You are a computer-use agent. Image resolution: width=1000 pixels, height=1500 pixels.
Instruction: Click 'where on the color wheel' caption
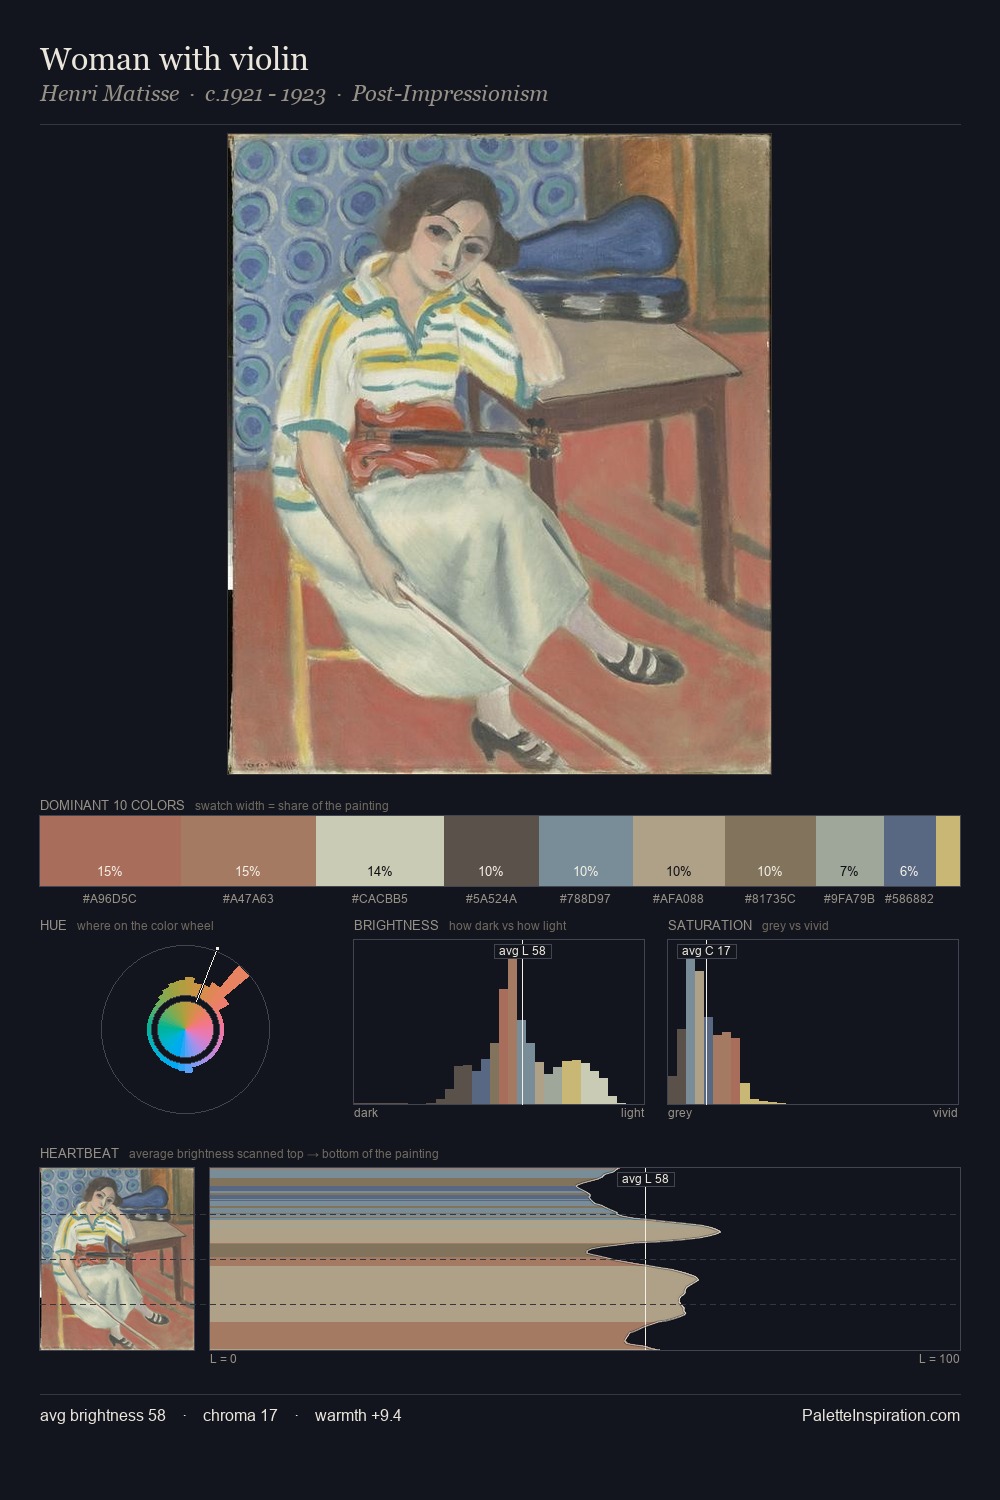pyautogui.click(x=145, y=926)
